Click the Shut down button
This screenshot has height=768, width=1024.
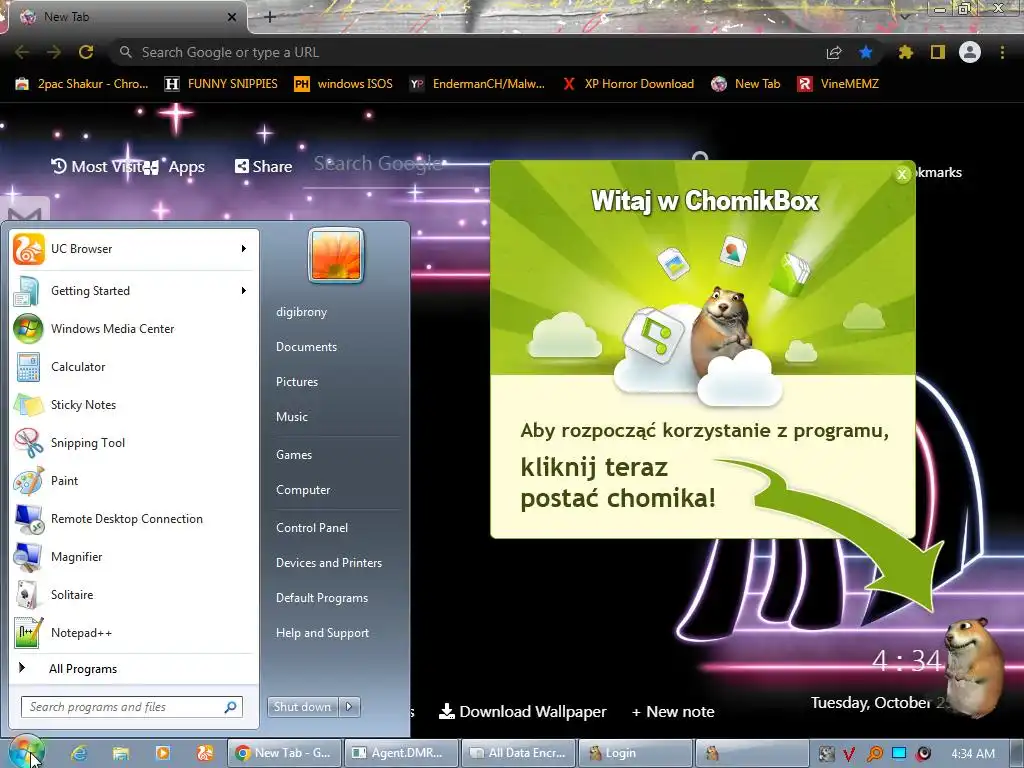(x=303, y=706)
